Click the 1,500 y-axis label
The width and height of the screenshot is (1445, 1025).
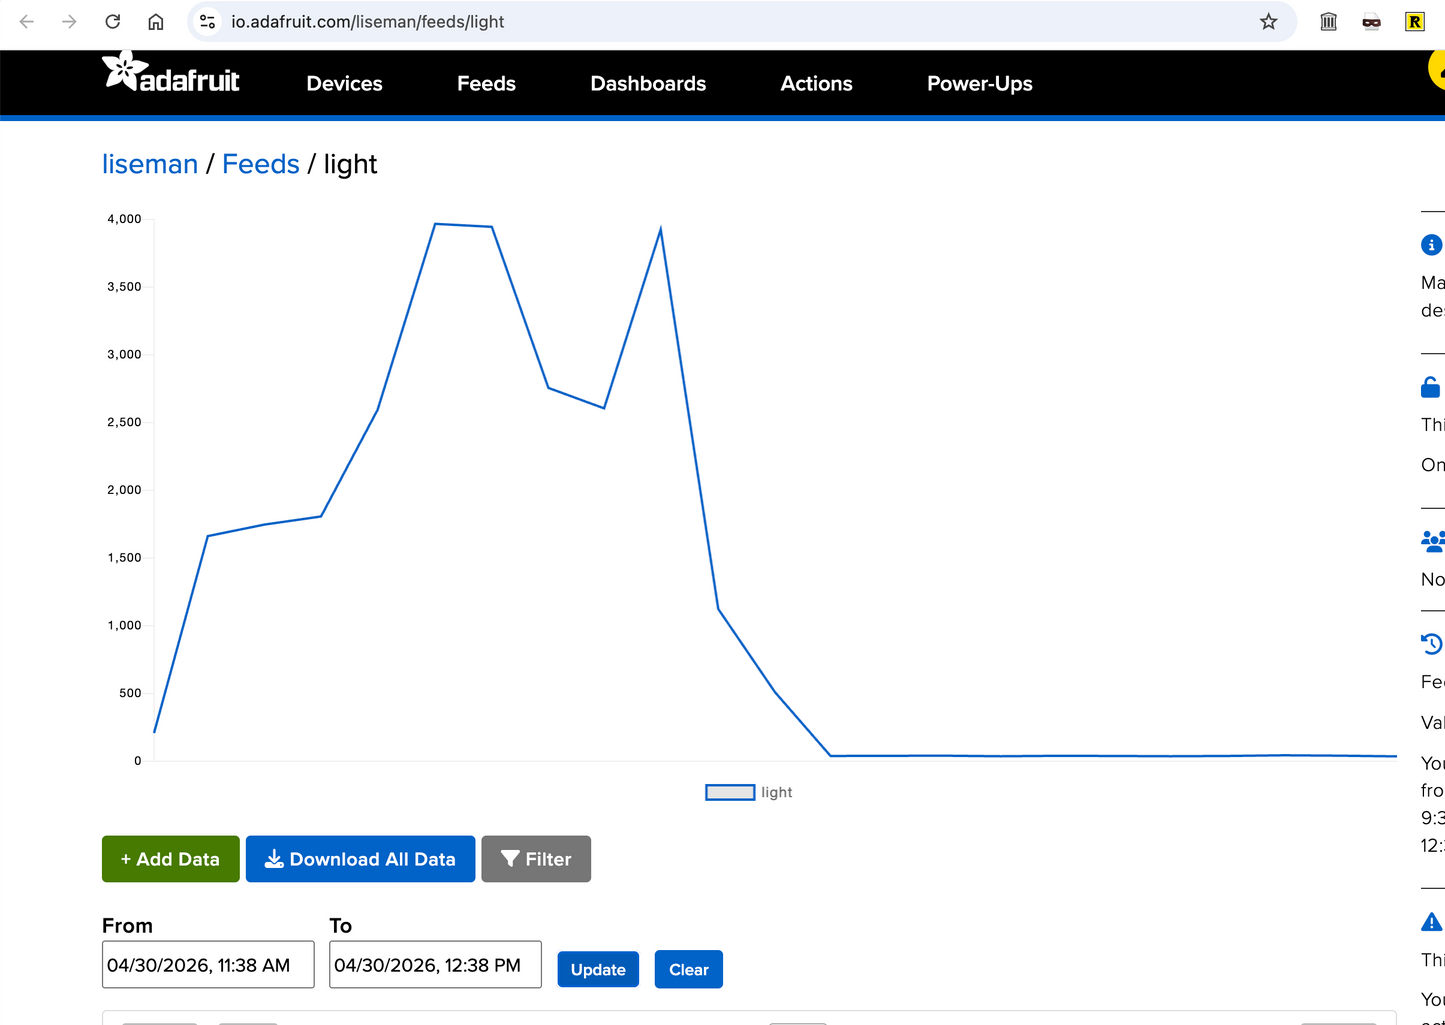[x=125, y=558]
